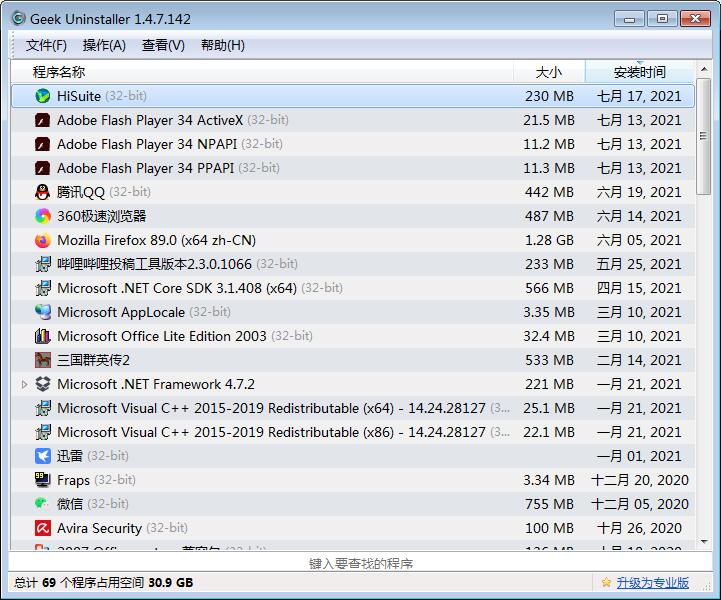
Task: Click the Tencent QQ penguin icon
Action: tap(43, 192)
